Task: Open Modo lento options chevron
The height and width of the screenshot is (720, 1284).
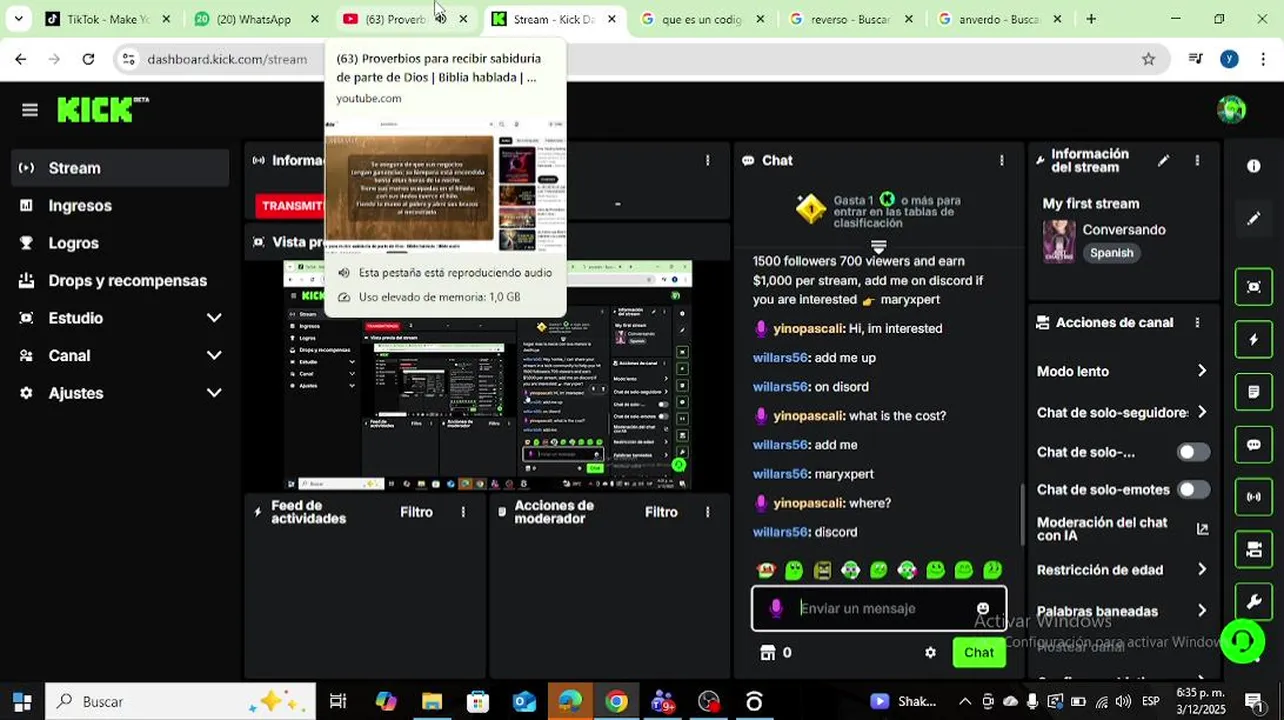Action: [x=1202, y=371]
